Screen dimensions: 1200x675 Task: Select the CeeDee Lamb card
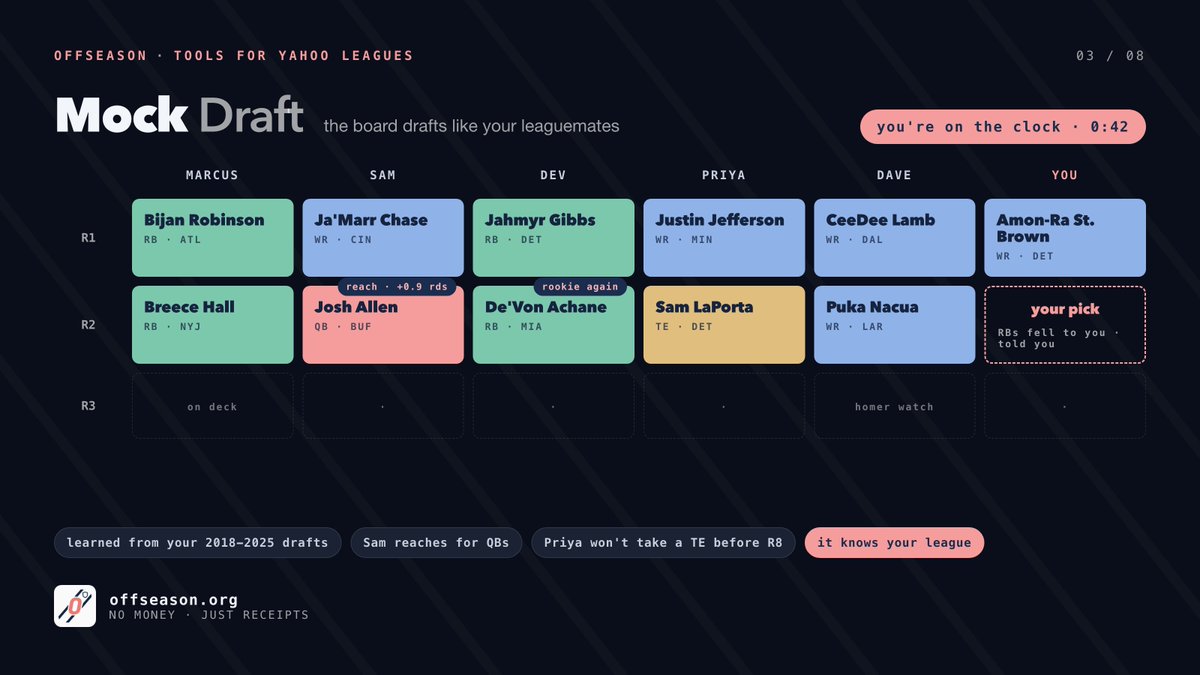[x=894, y=238]
